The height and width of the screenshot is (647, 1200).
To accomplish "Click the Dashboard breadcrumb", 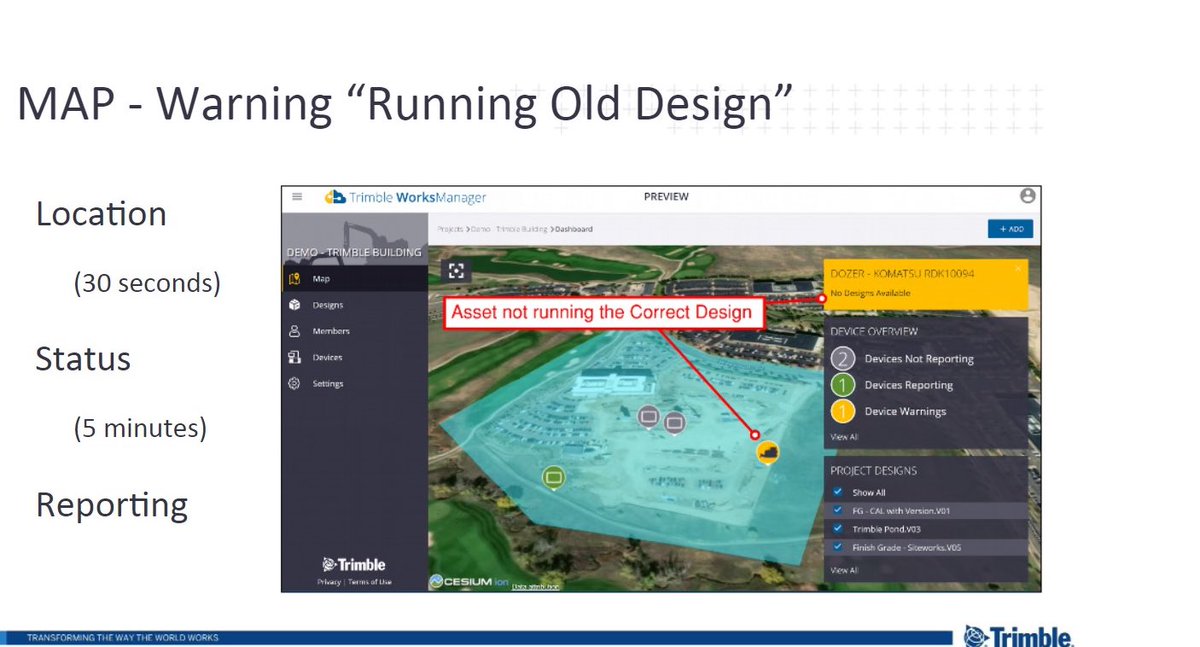I will (x=573, y=229).
